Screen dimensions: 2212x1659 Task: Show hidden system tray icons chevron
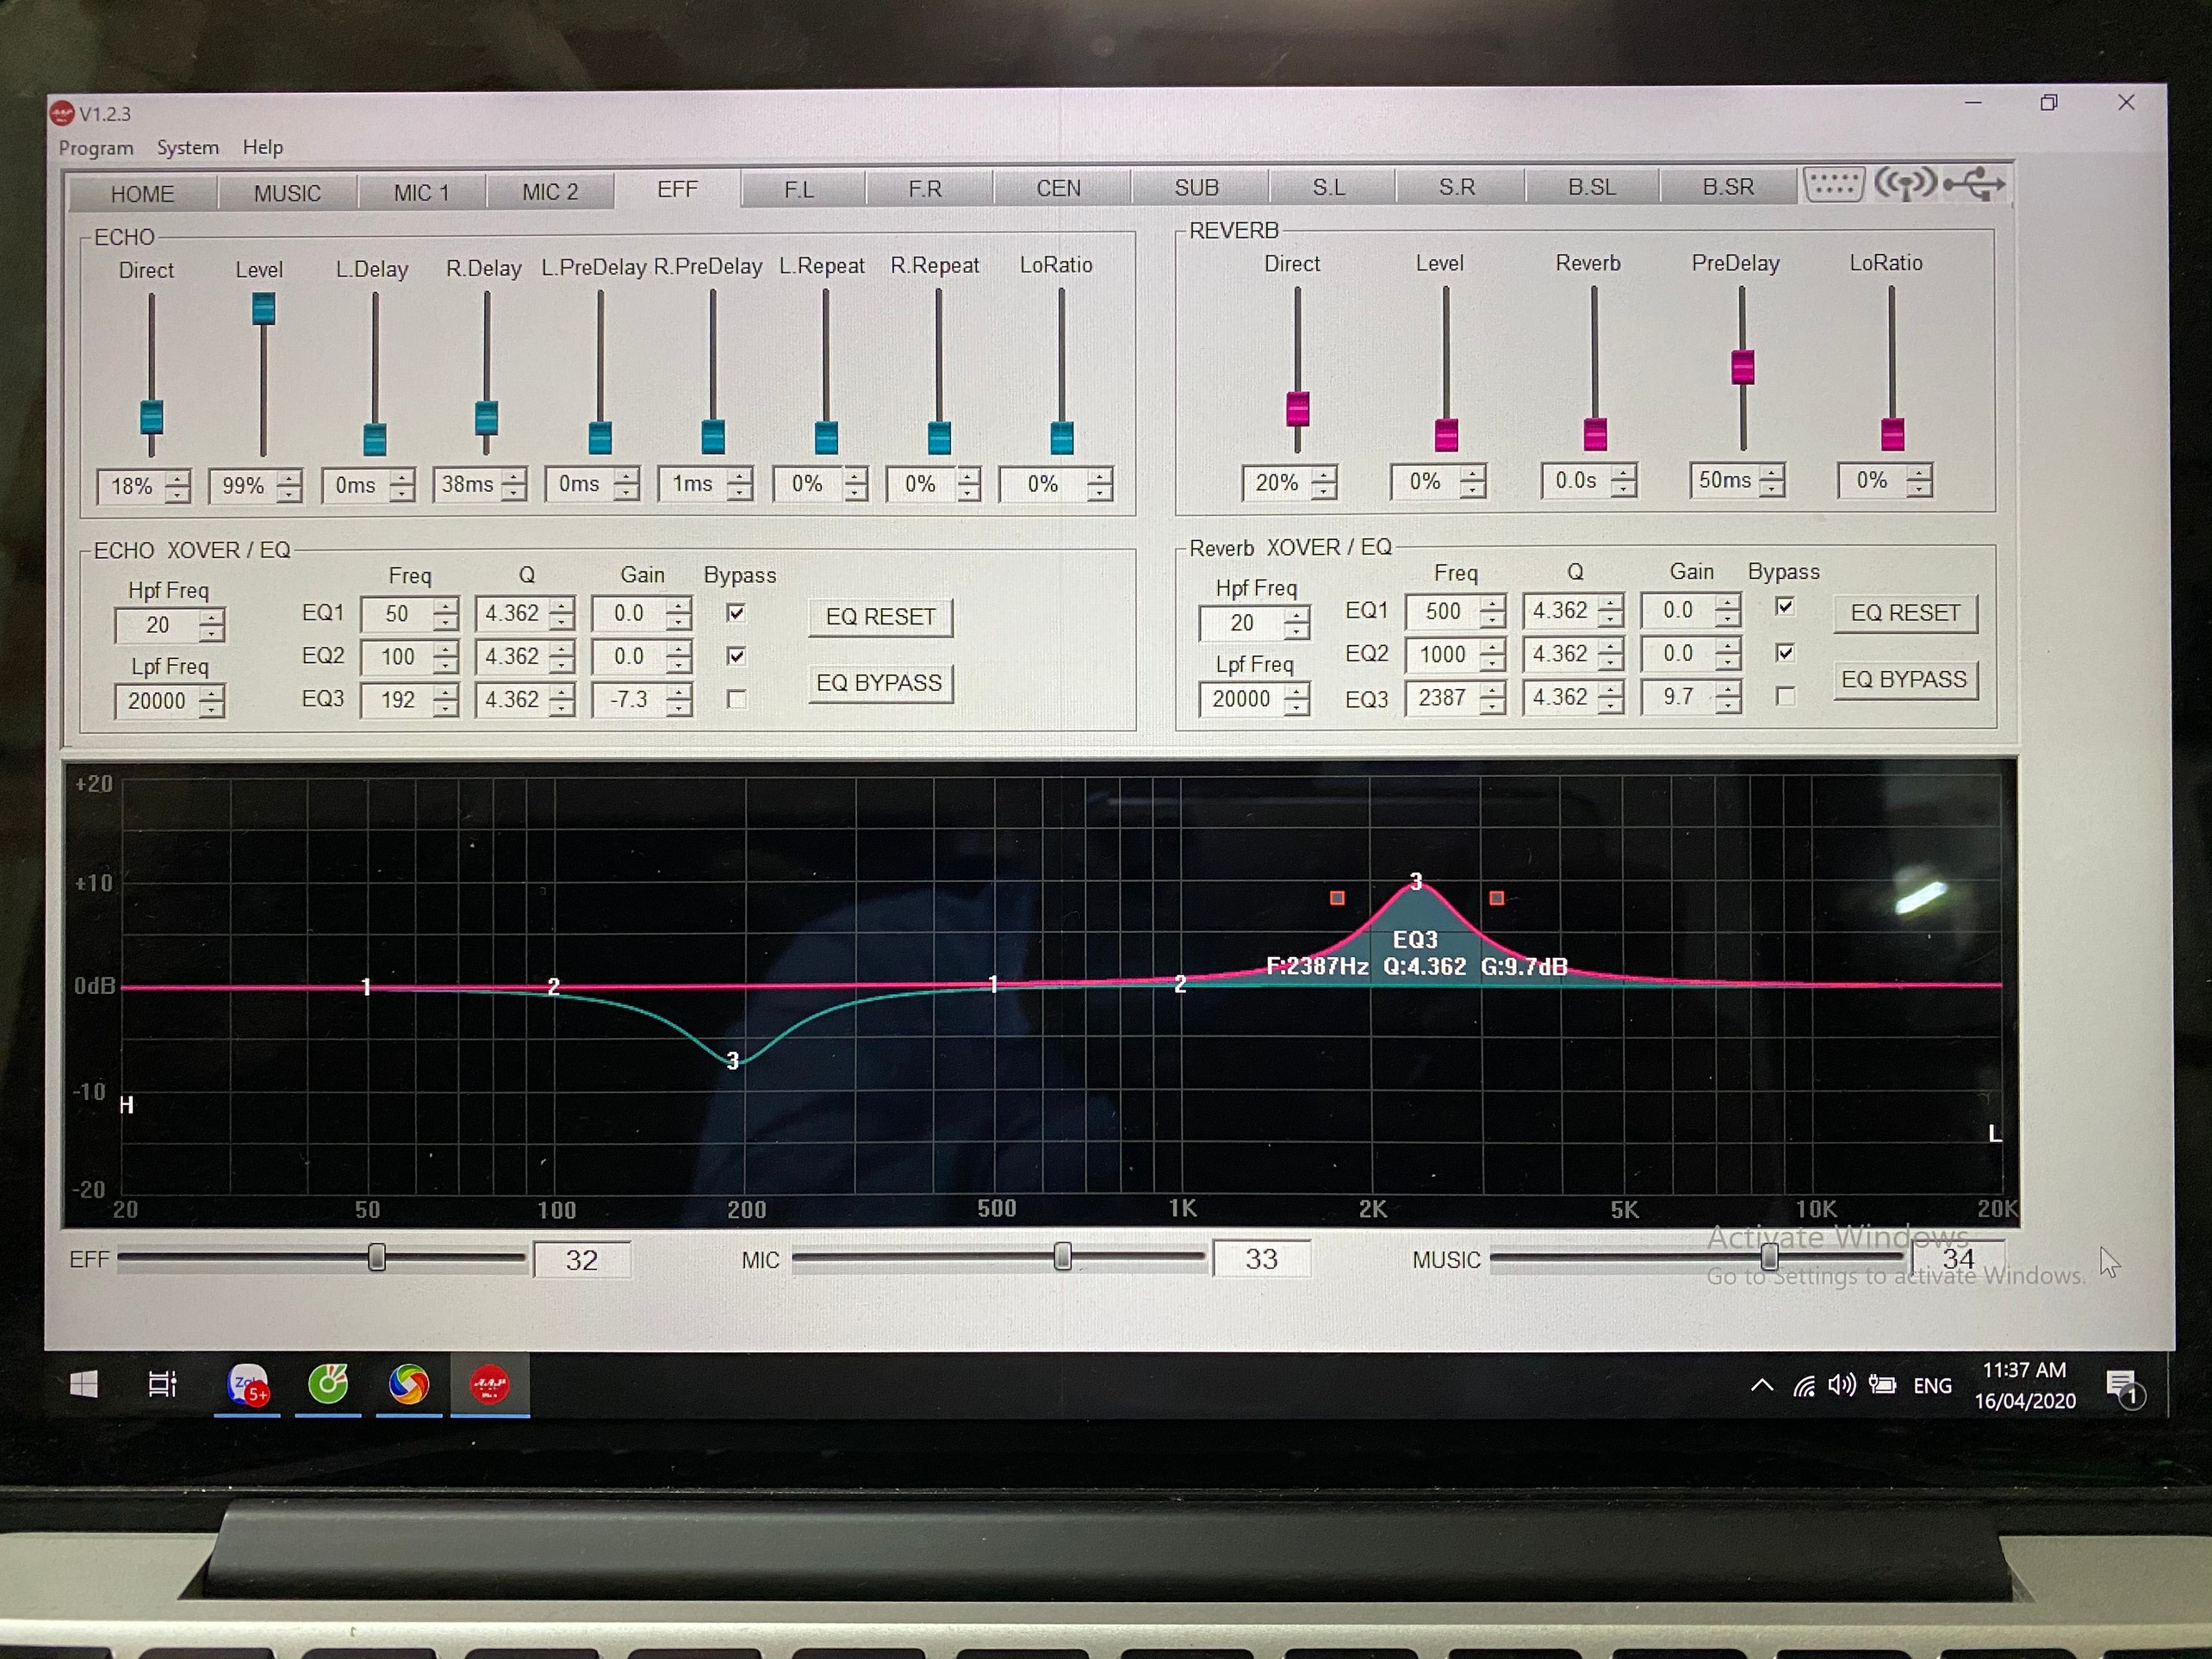tap(1762, 1385)
